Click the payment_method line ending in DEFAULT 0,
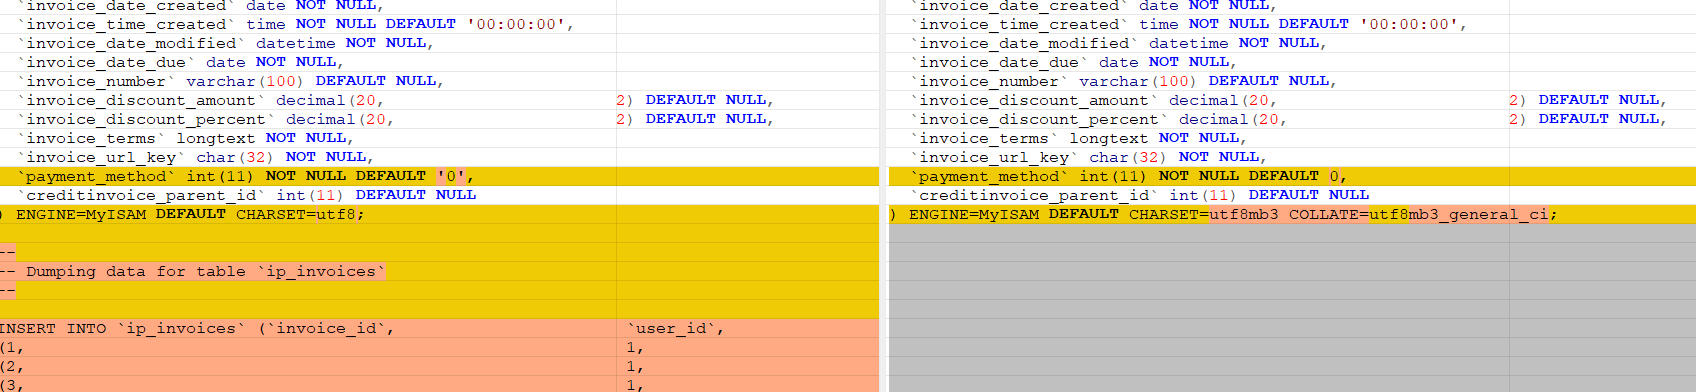The height and width of the screenshot is (392, 1696). pos(1292,176)
